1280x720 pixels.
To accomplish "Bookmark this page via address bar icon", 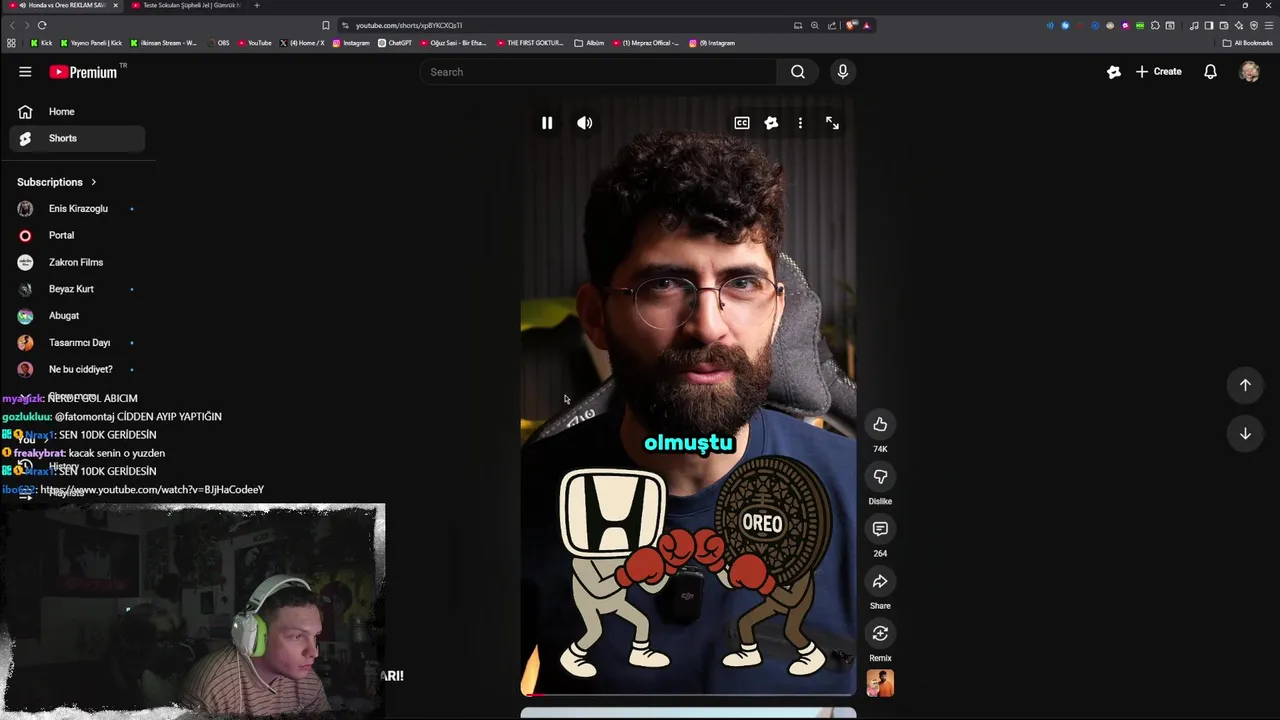I will (x=326, y=25).
